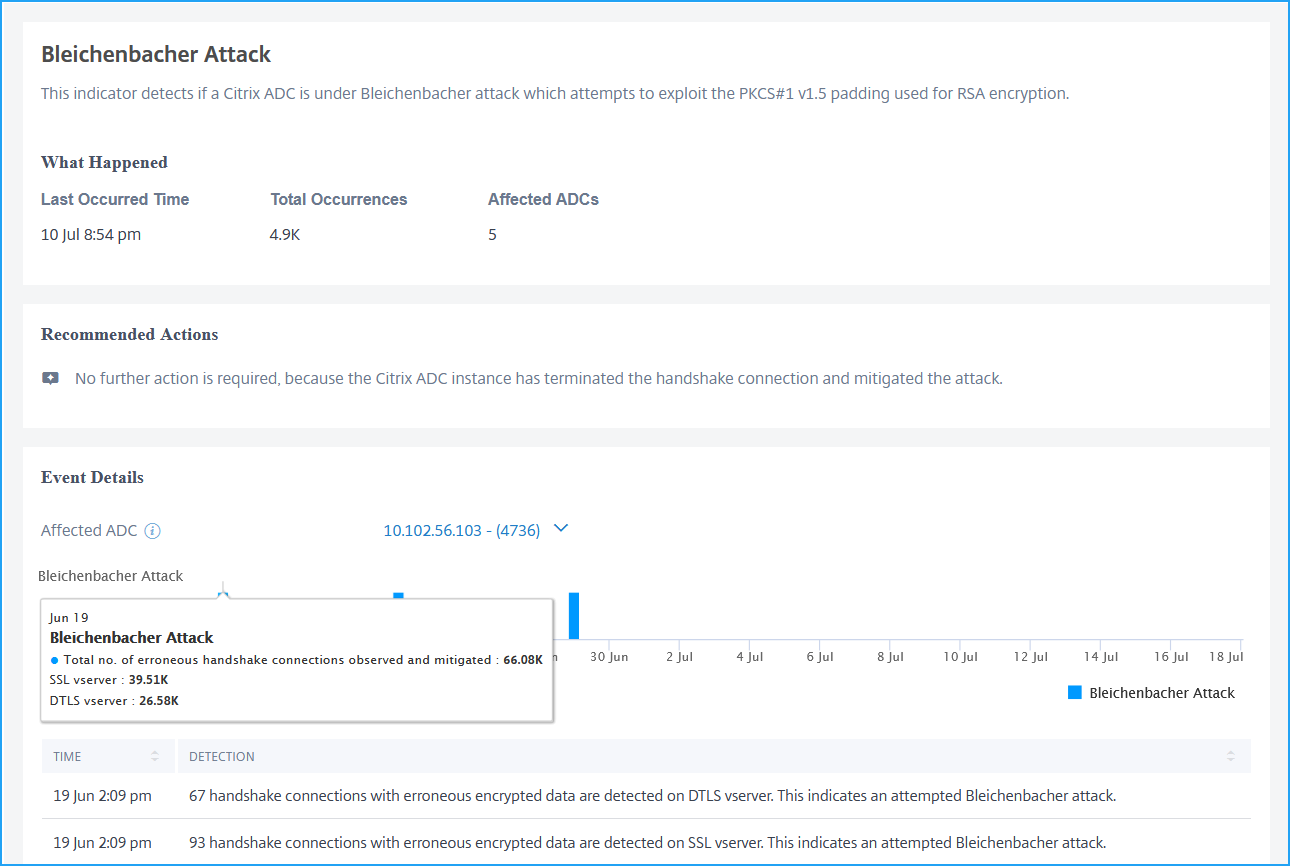This screenshot has height=866, width=1290.
Task: Click the Event Details heading
Action: pos(92,477)
